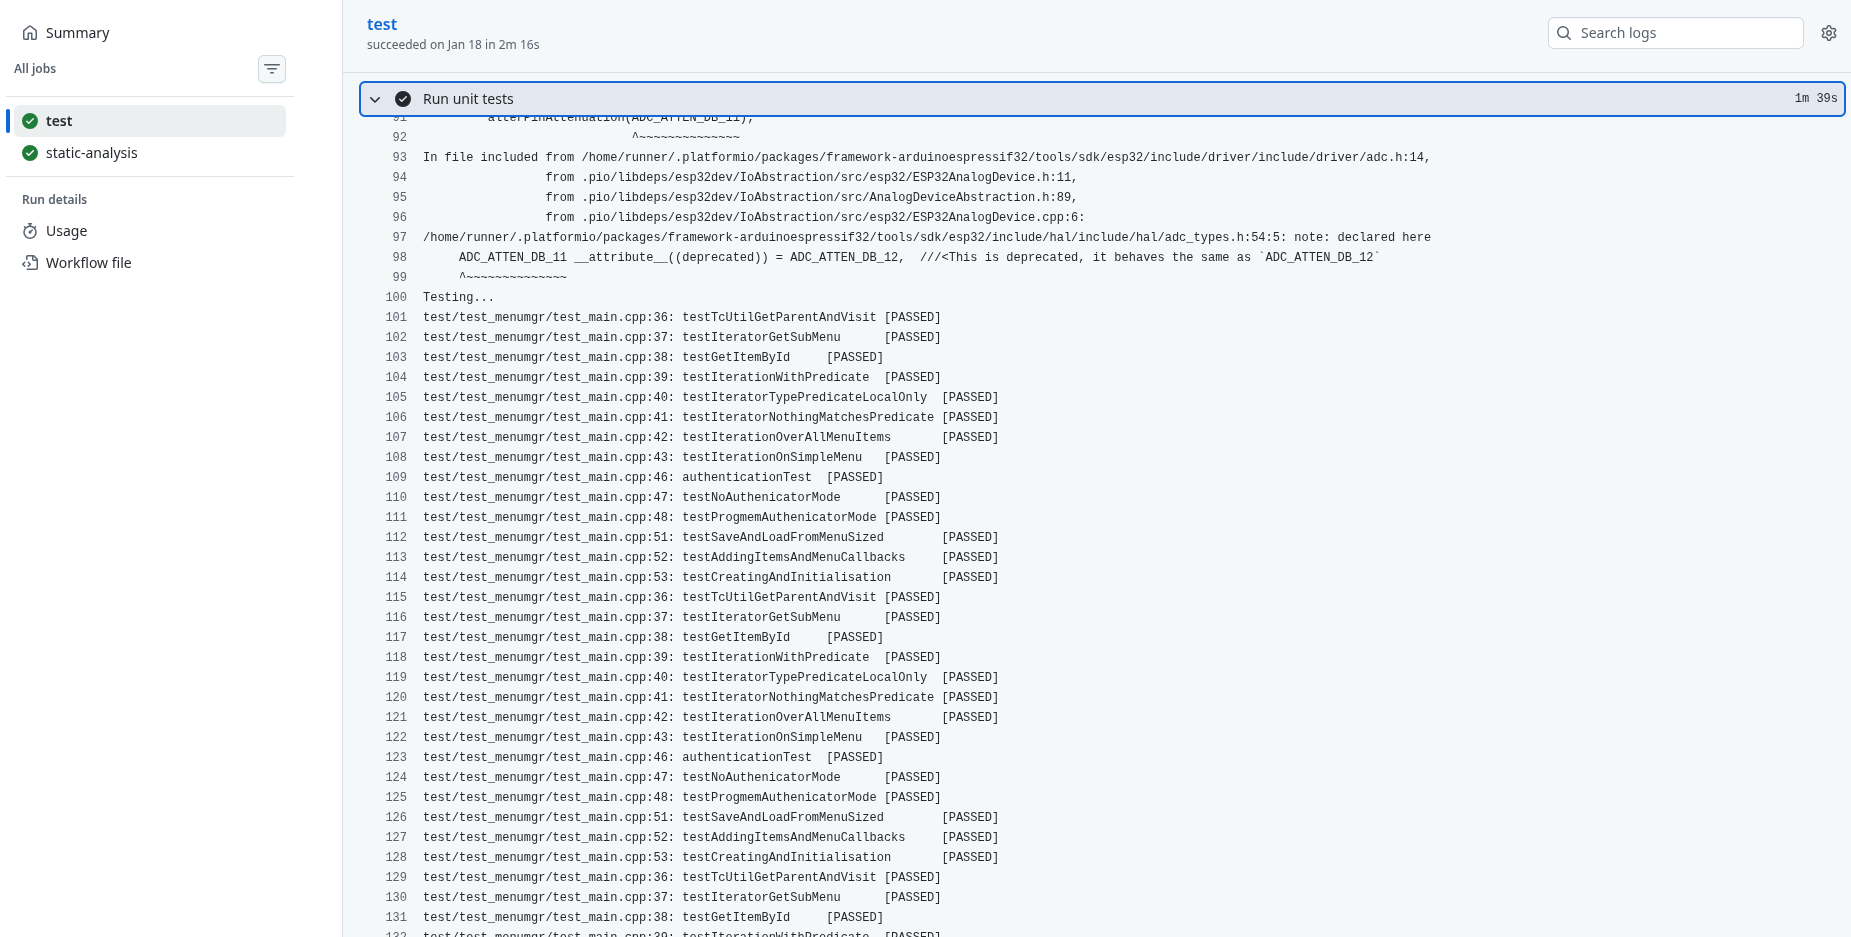This screenshot has height=937, width=1851.
Task: Collapse the Run unit tests step
Action: [x=375, y=99]
